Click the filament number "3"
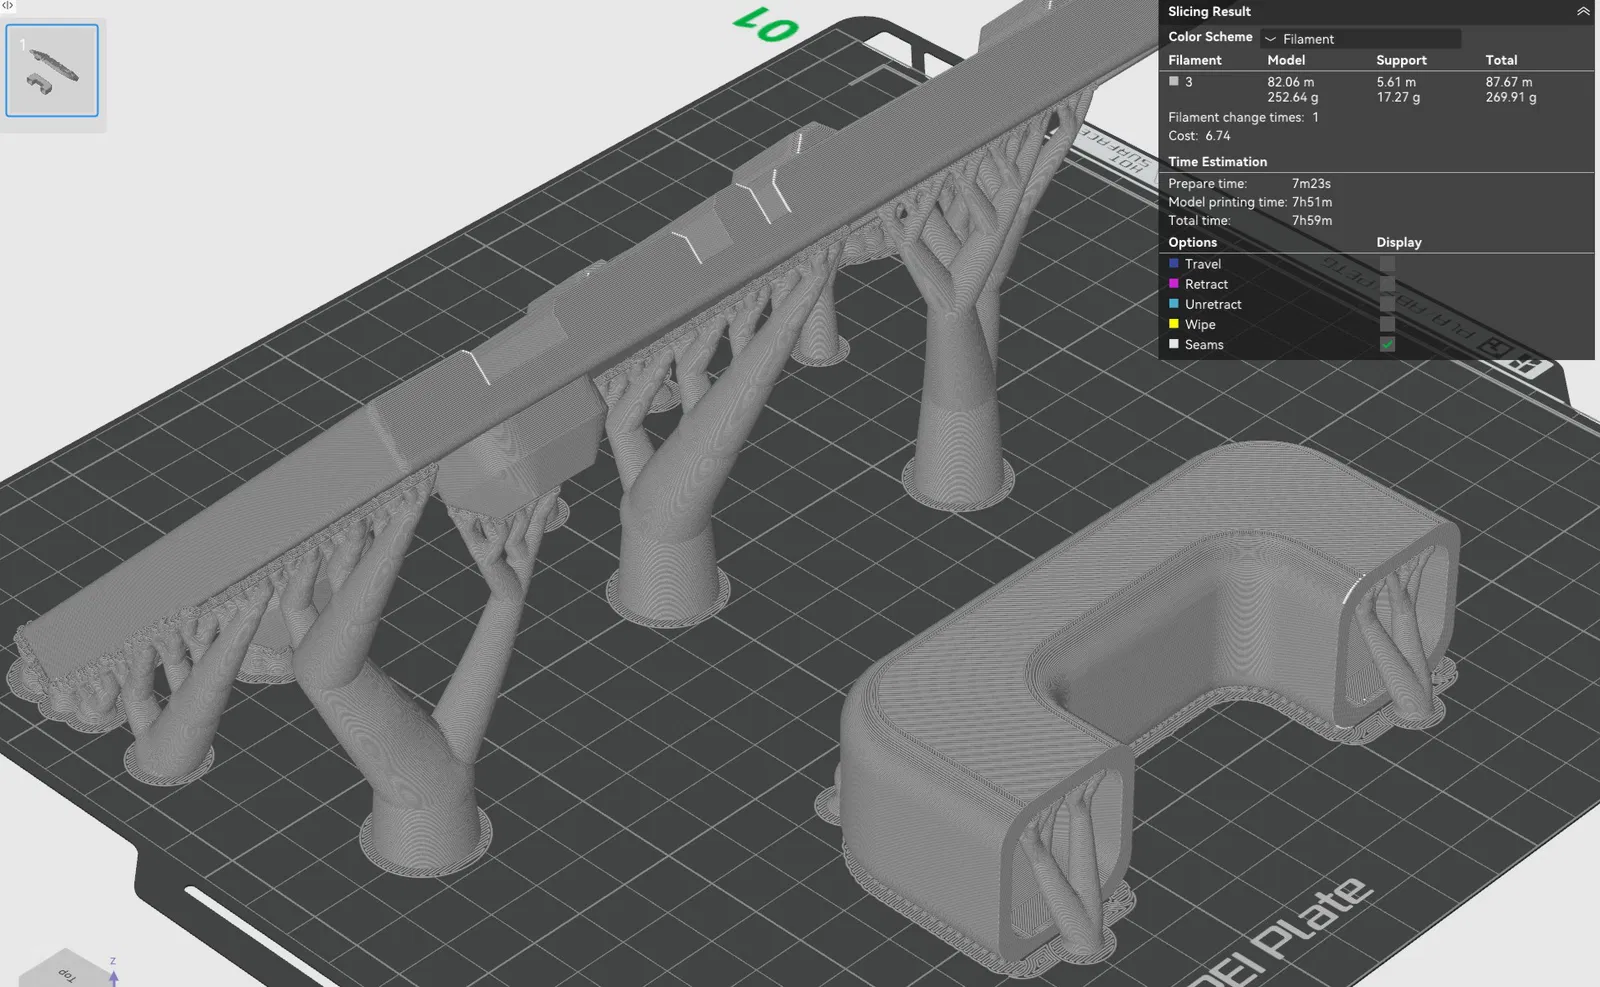The width and height of the screenshot is (1600, 987). pos(1188,82)
